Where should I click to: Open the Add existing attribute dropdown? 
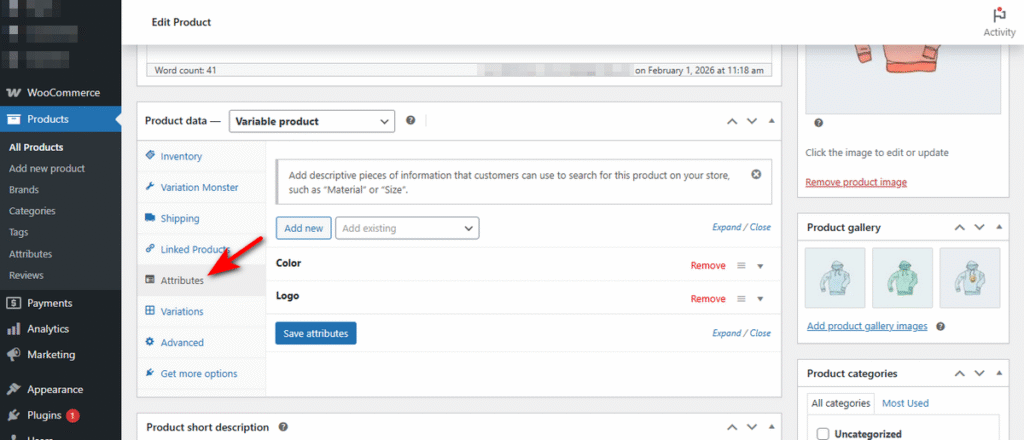(408, 228)
